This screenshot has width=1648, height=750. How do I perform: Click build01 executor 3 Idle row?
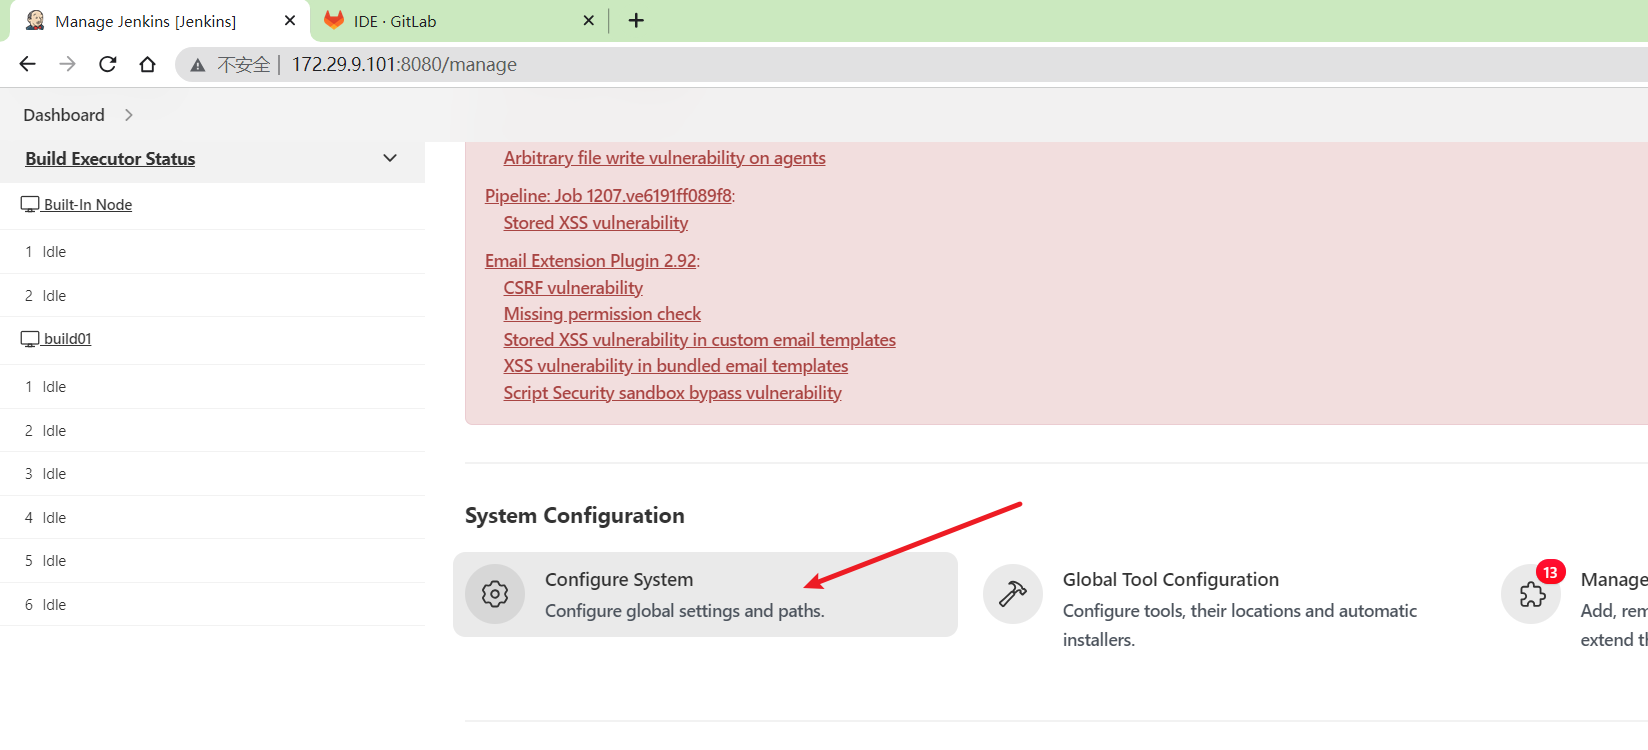coord(212,474)
